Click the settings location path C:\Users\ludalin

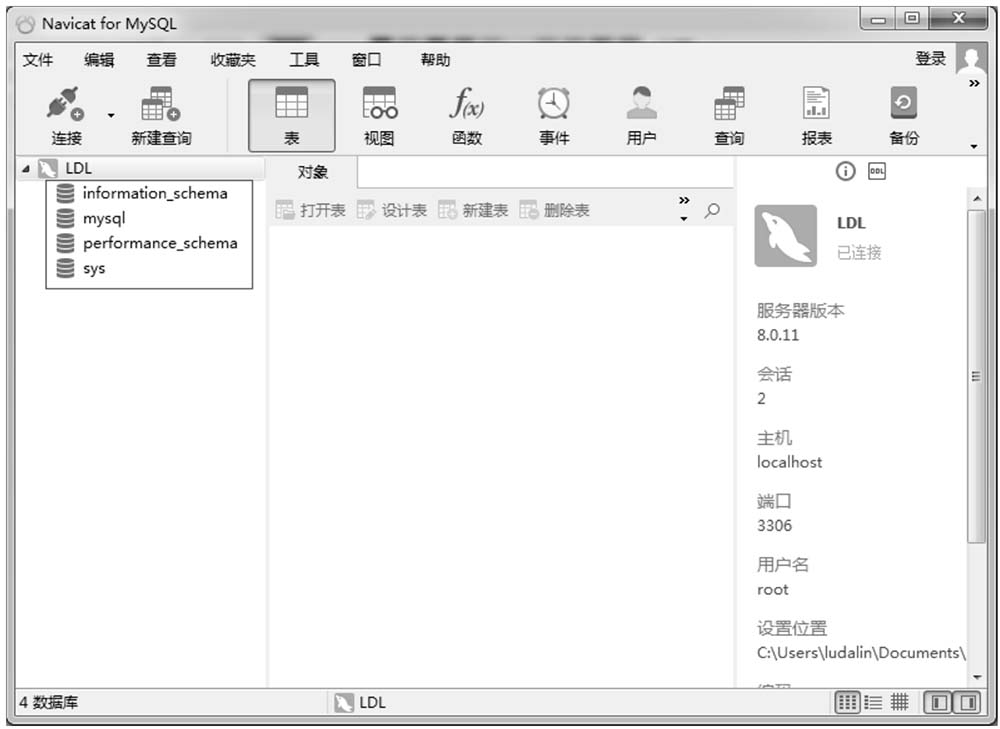[860, 652]
